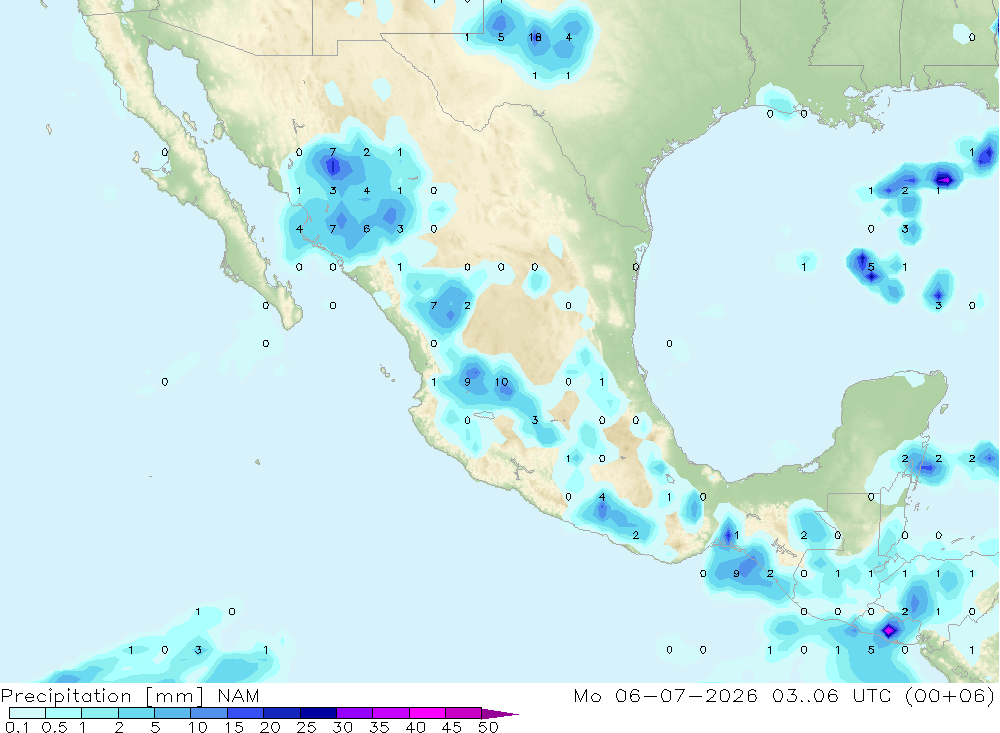
Task: Click the 'Mo 06-07-2026' date text
Action: pos(665,695)
